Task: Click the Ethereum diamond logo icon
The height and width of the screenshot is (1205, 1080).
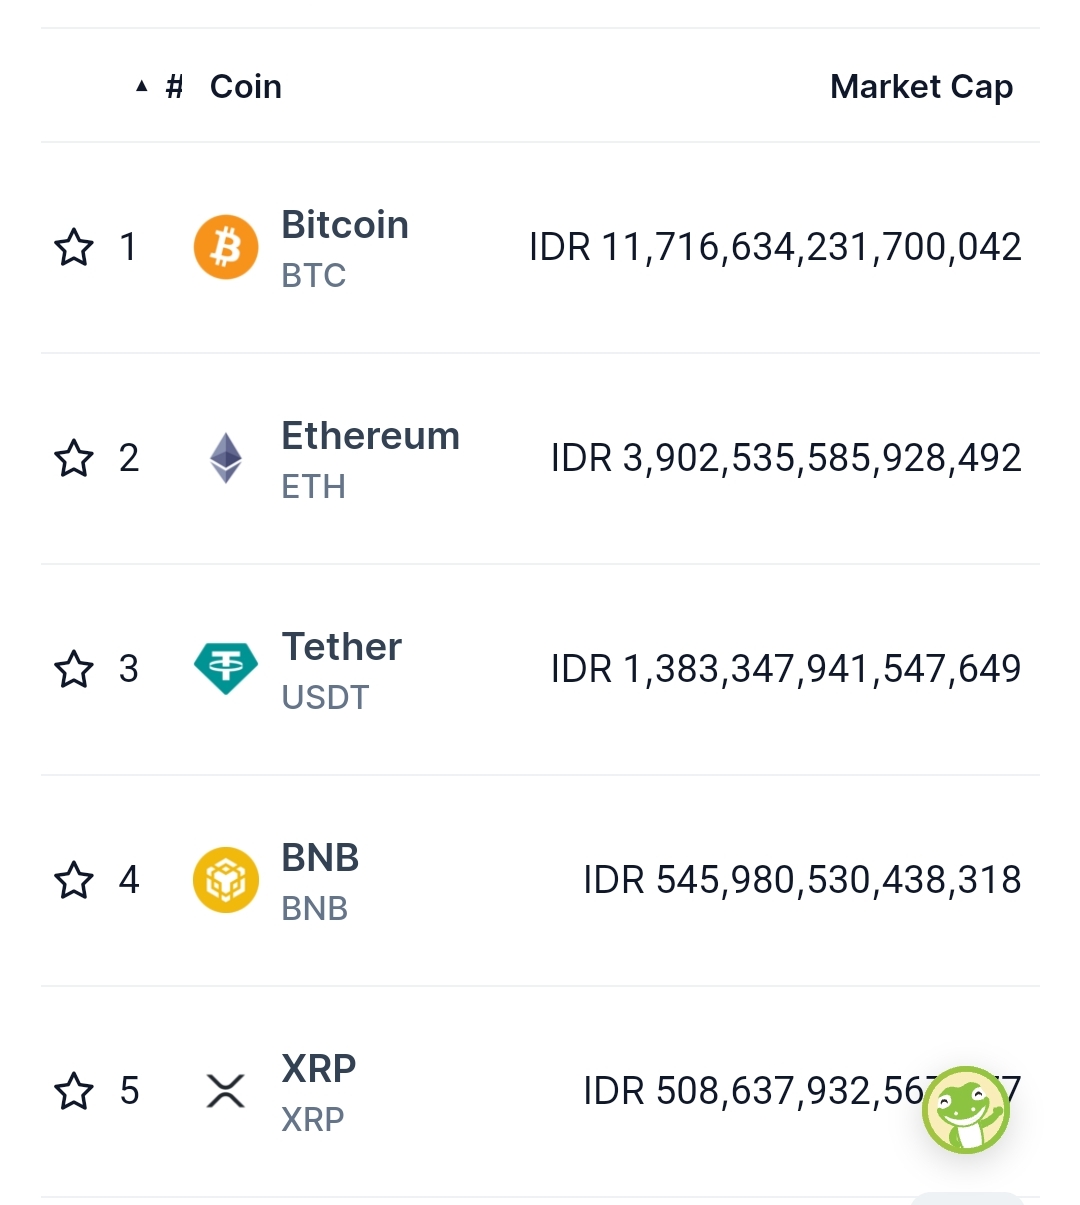Action: coord(225,458)
